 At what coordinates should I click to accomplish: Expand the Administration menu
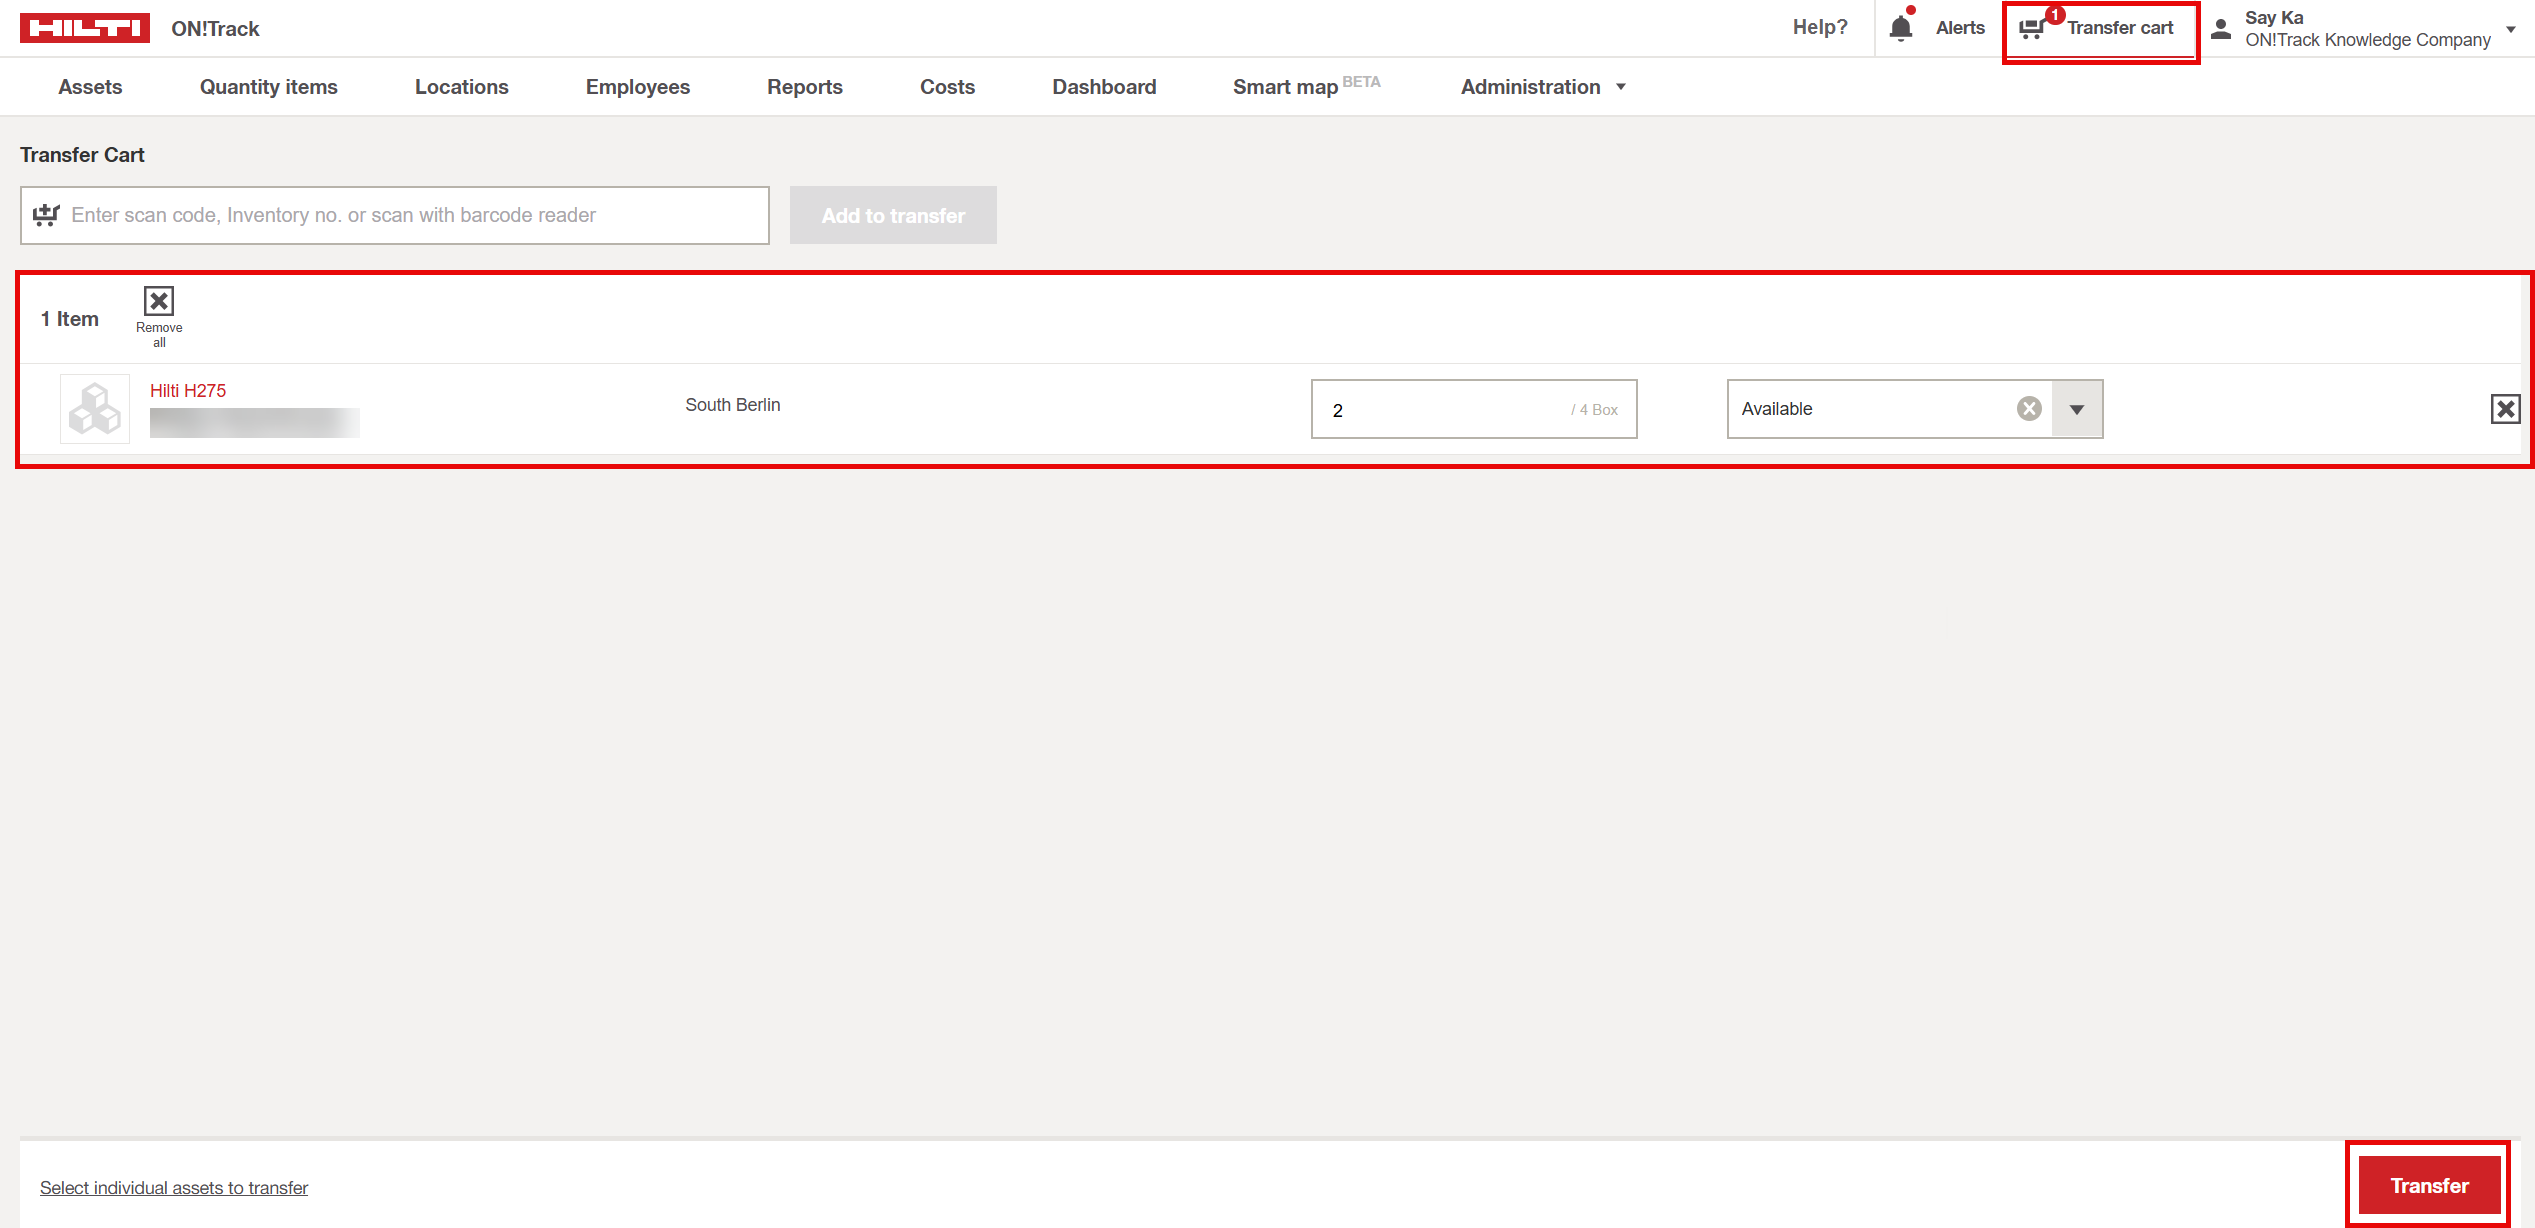coord(1543,87)
